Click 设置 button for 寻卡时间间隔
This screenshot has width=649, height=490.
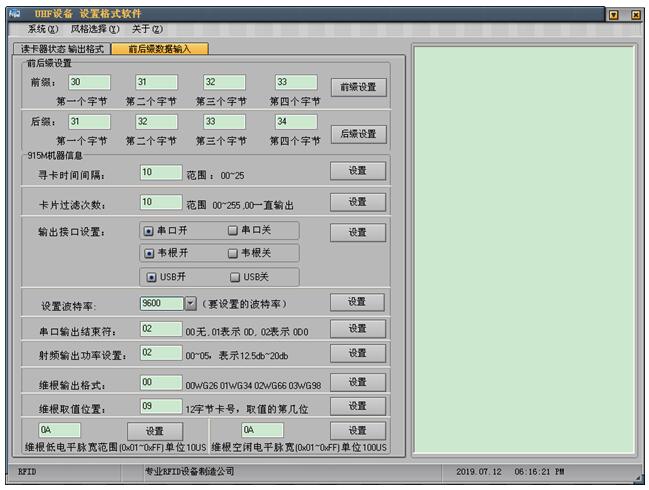[x=358, y=171]
